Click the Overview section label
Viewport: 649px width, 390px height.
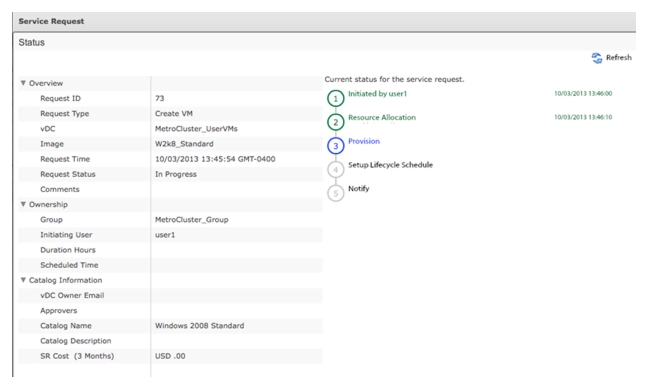pos(46,83)
